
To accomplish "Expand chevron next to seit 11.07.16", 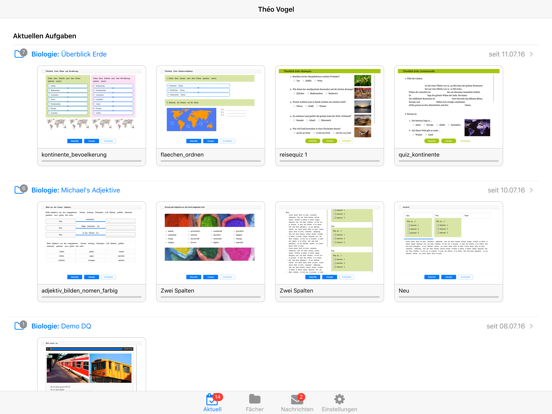I will coord(531,54).
